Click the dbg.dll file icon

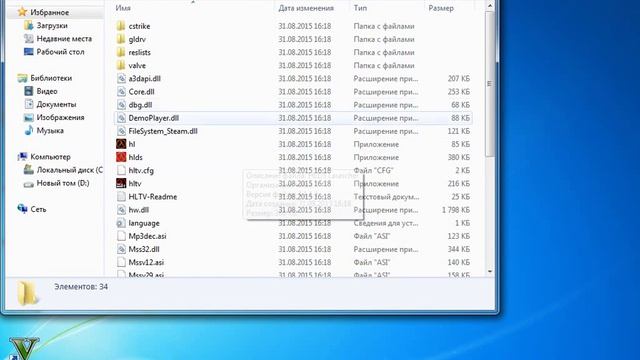click(x=121, y=105)
